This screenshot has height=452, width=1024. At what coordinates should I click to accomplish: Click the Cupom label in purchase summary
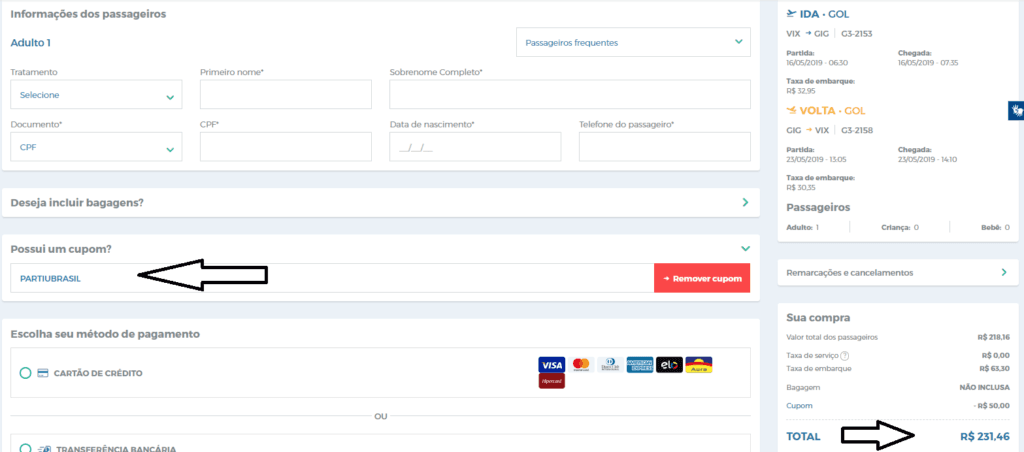799,406
